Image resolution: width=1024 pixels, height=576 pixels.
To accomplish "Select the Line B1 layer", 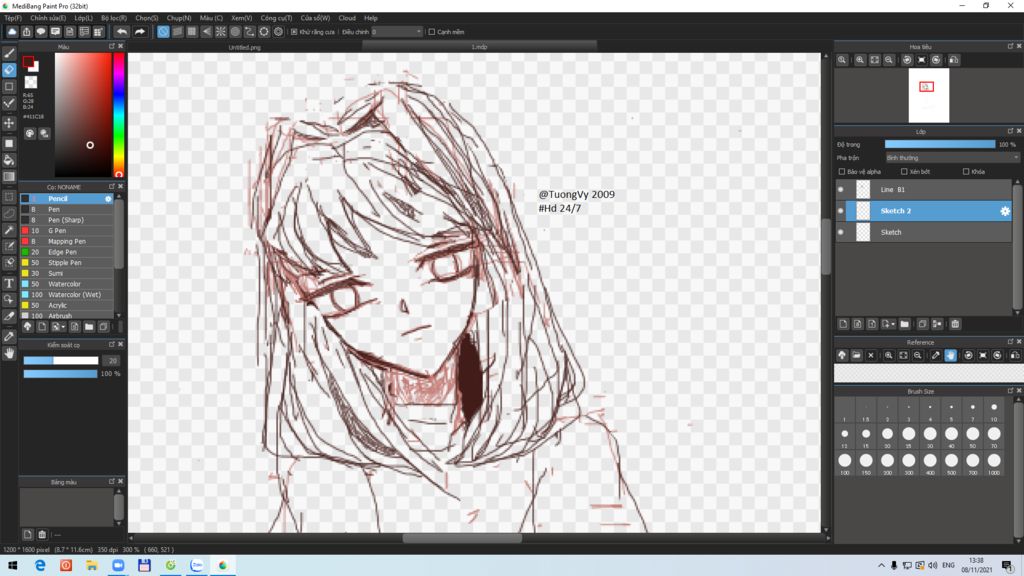I will [923, 189].
